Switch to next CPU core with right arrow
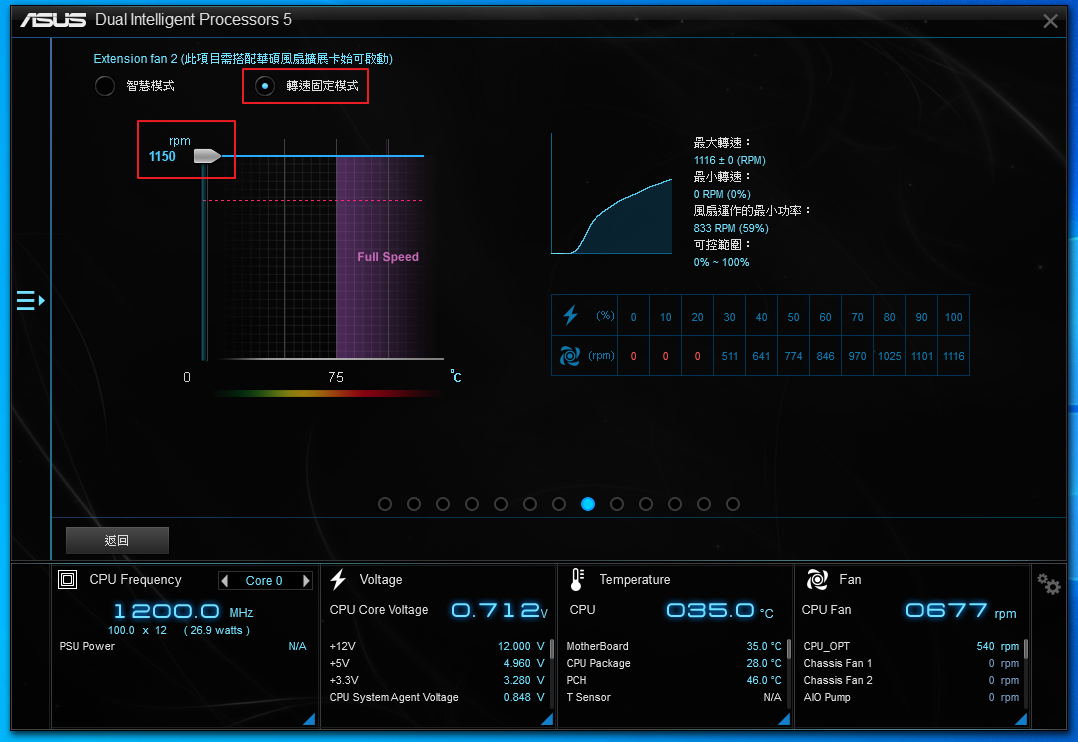The width and height of the screenshot is (1078, 742). point(307,580)
